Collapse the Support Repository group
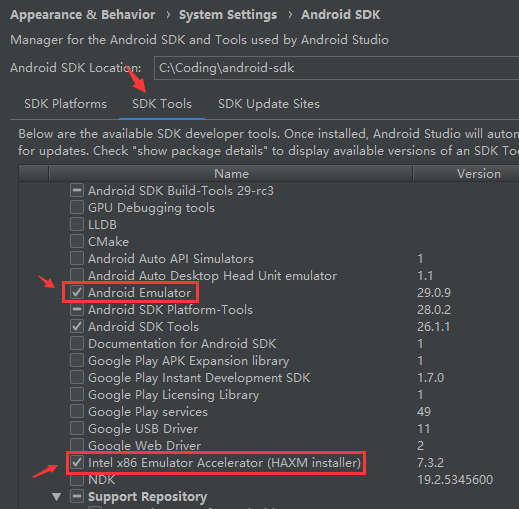The height and width of the screenshot is (509, 519). pyautogui.click(x=57, y=497)
